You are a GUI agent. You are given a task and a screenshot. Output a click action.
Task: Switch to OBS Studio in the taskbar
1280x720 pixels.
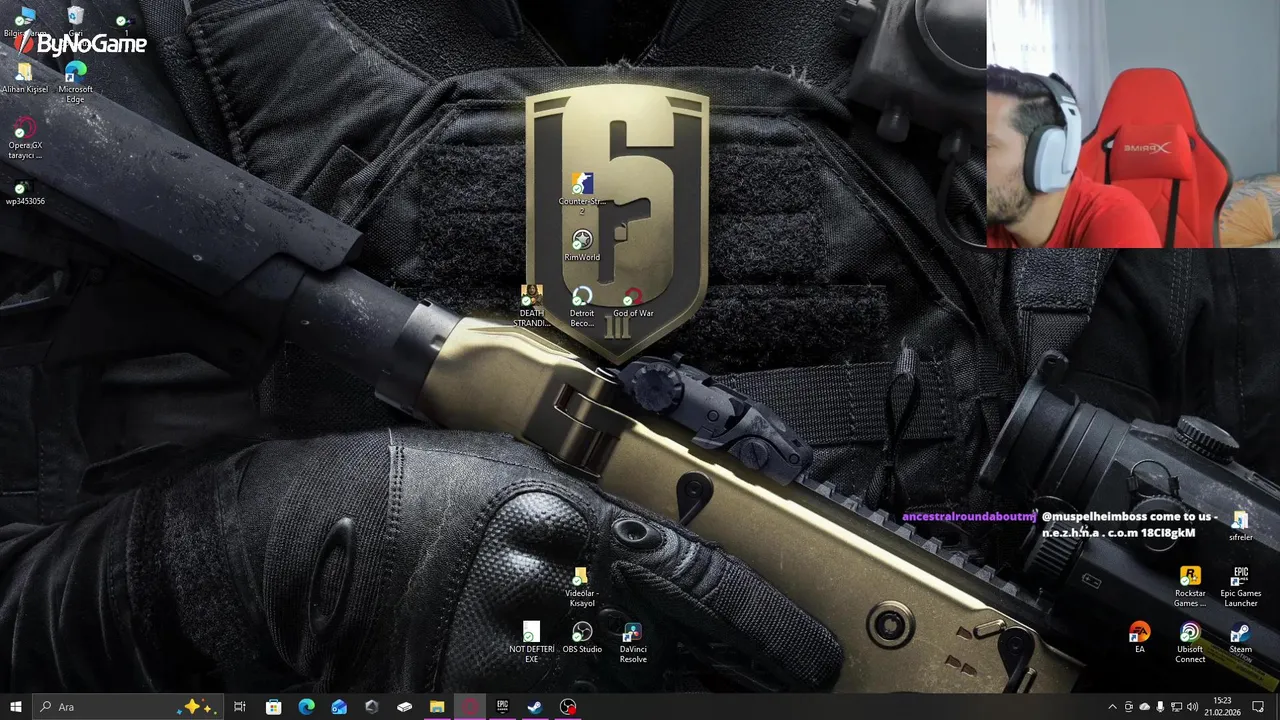pyautogui.click(x=568, y=707)
